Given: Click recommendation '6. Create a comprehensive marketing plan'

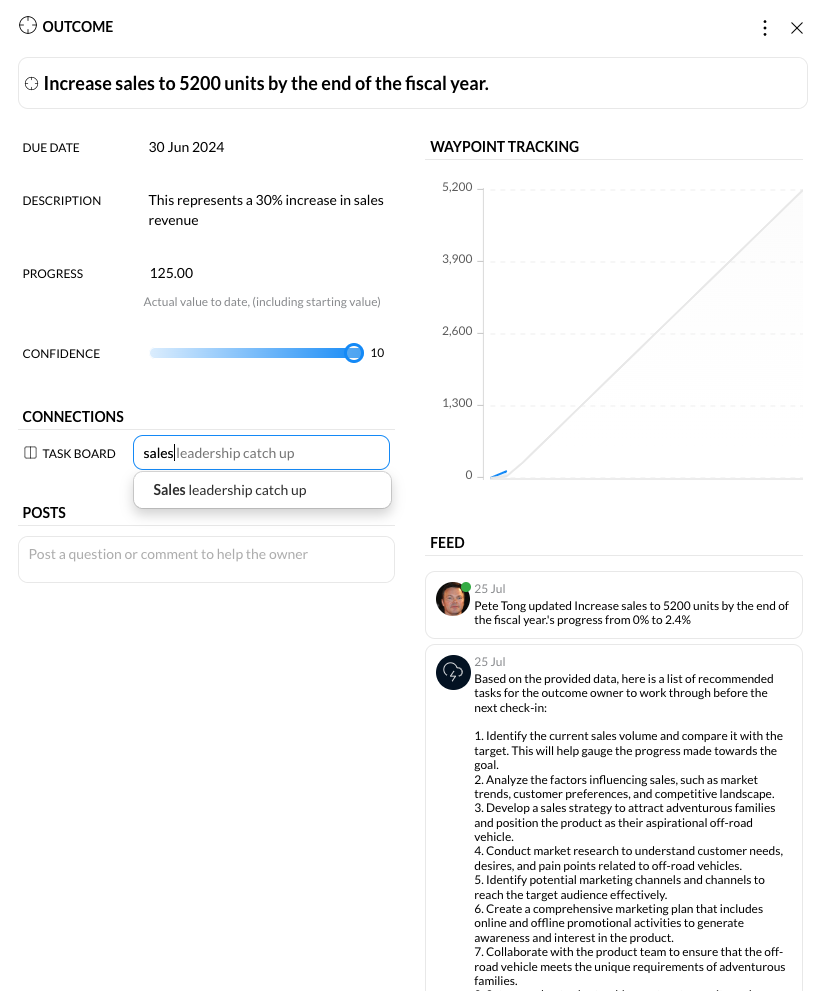Looking at the screenshot, I should pyautogui.click(x=619, y=923).
